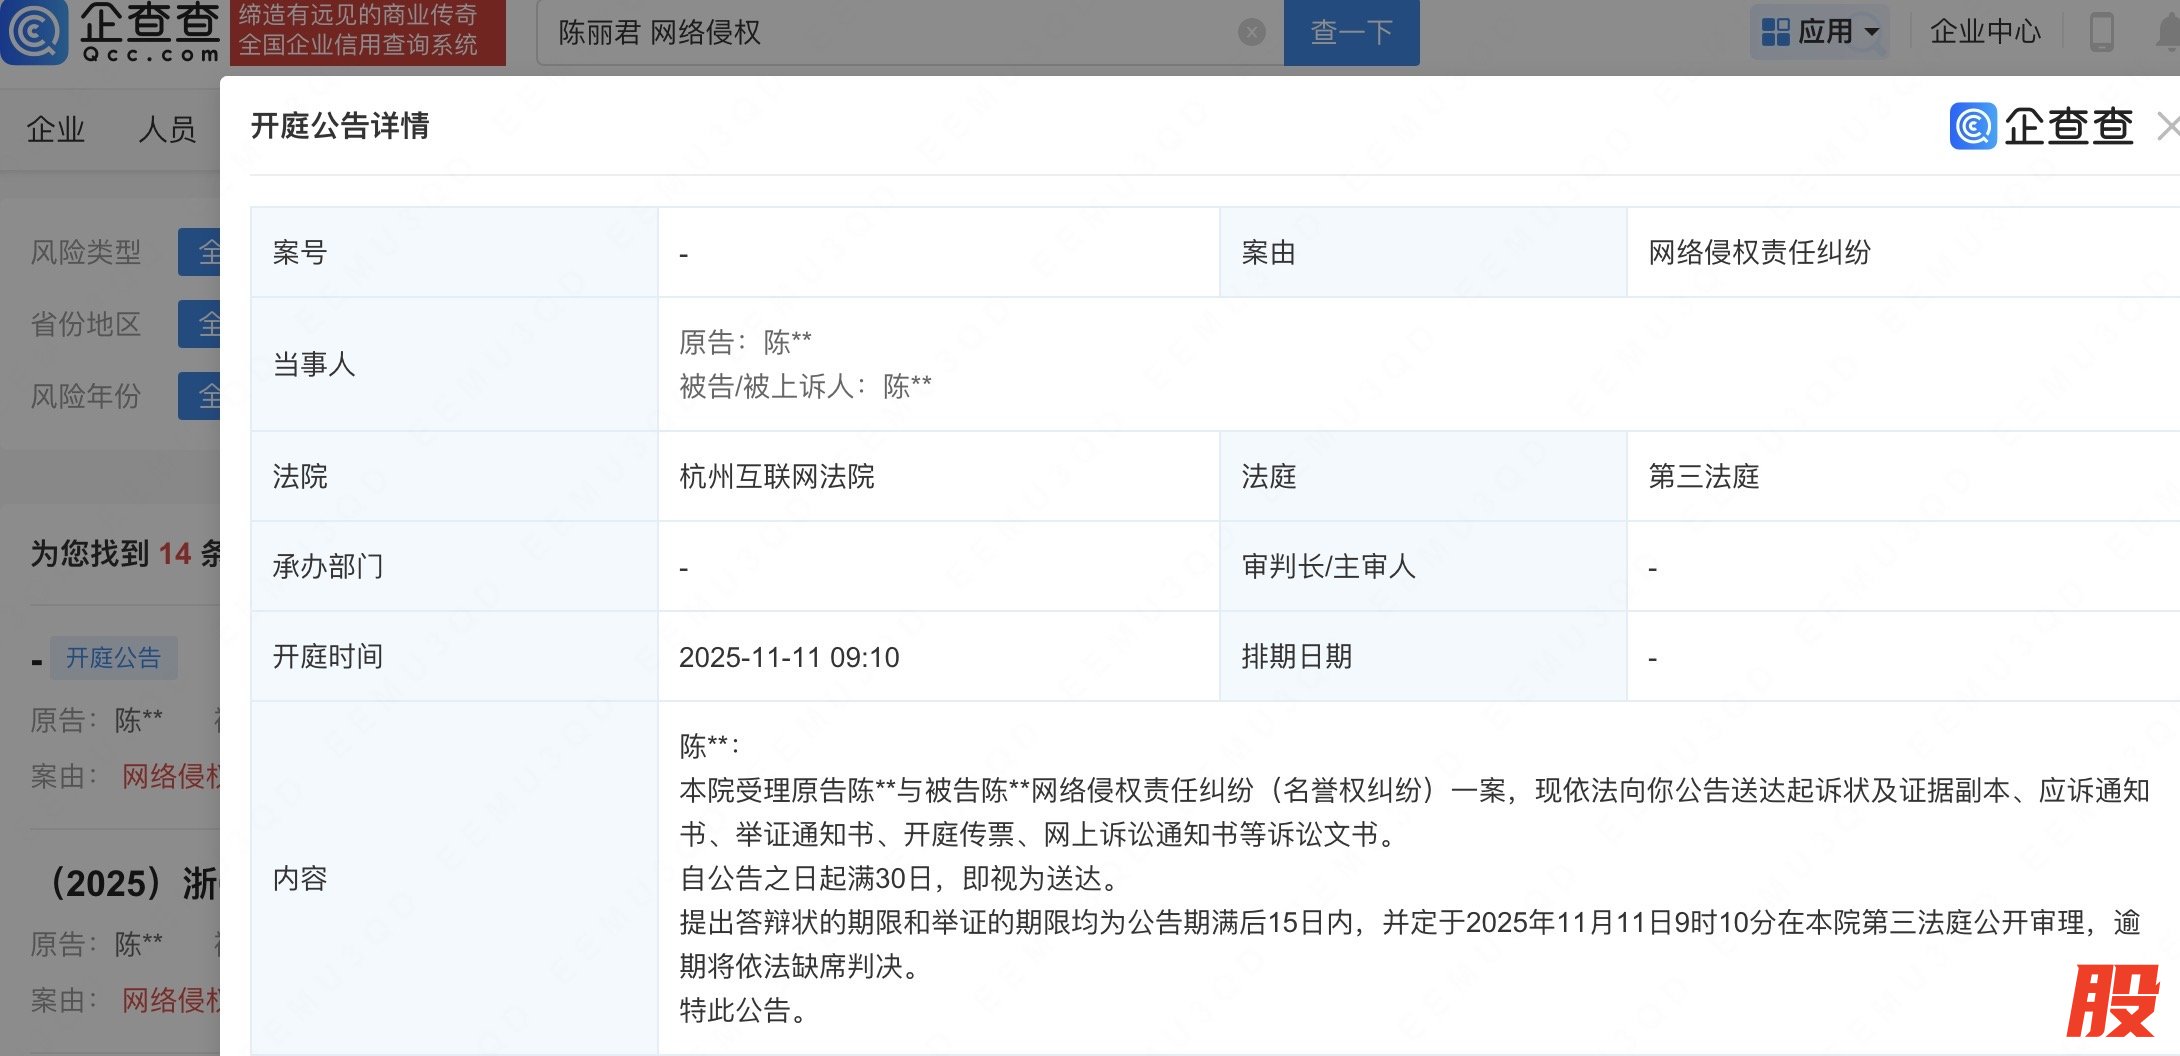The height and width of the screenshot is (1056, 2180).
Task: Expand the 应用 dropdown arrow
Action: coord(1872,32)
